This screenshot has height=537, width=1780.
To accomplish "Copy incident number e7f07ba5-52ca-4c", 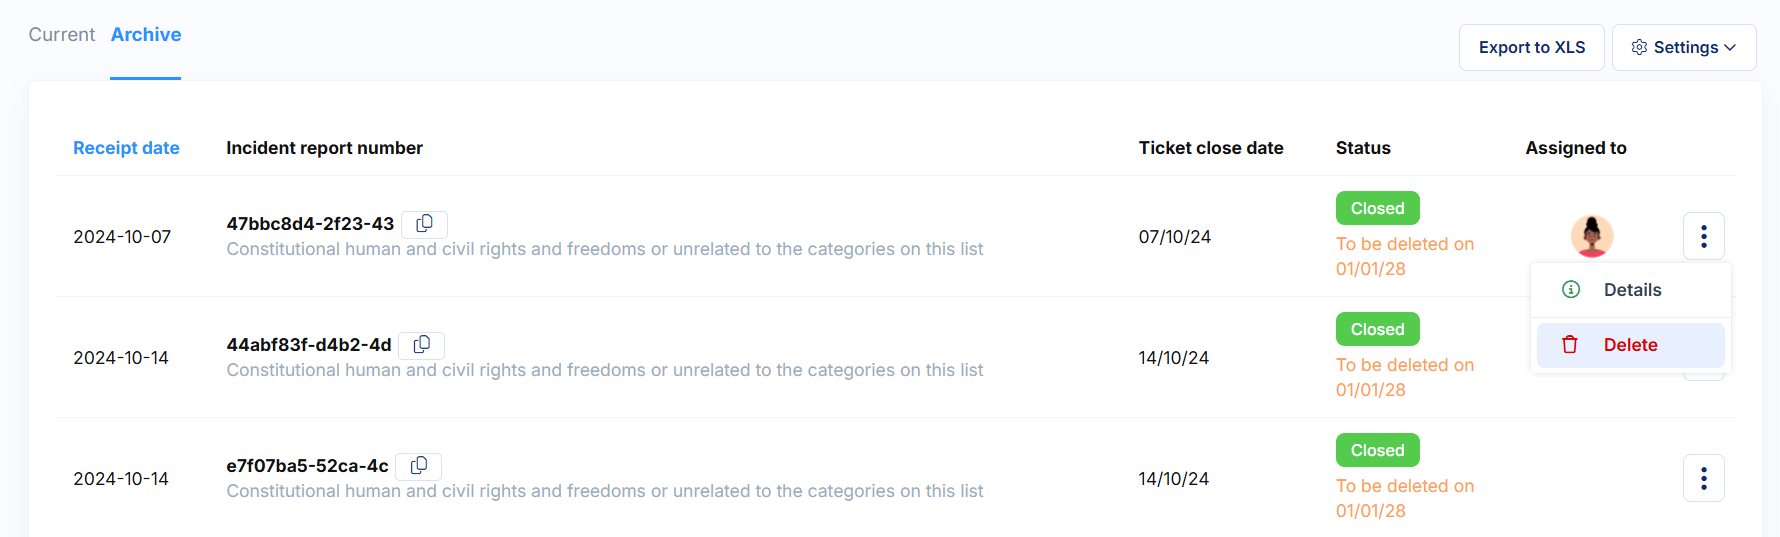I will pos(419,466).
